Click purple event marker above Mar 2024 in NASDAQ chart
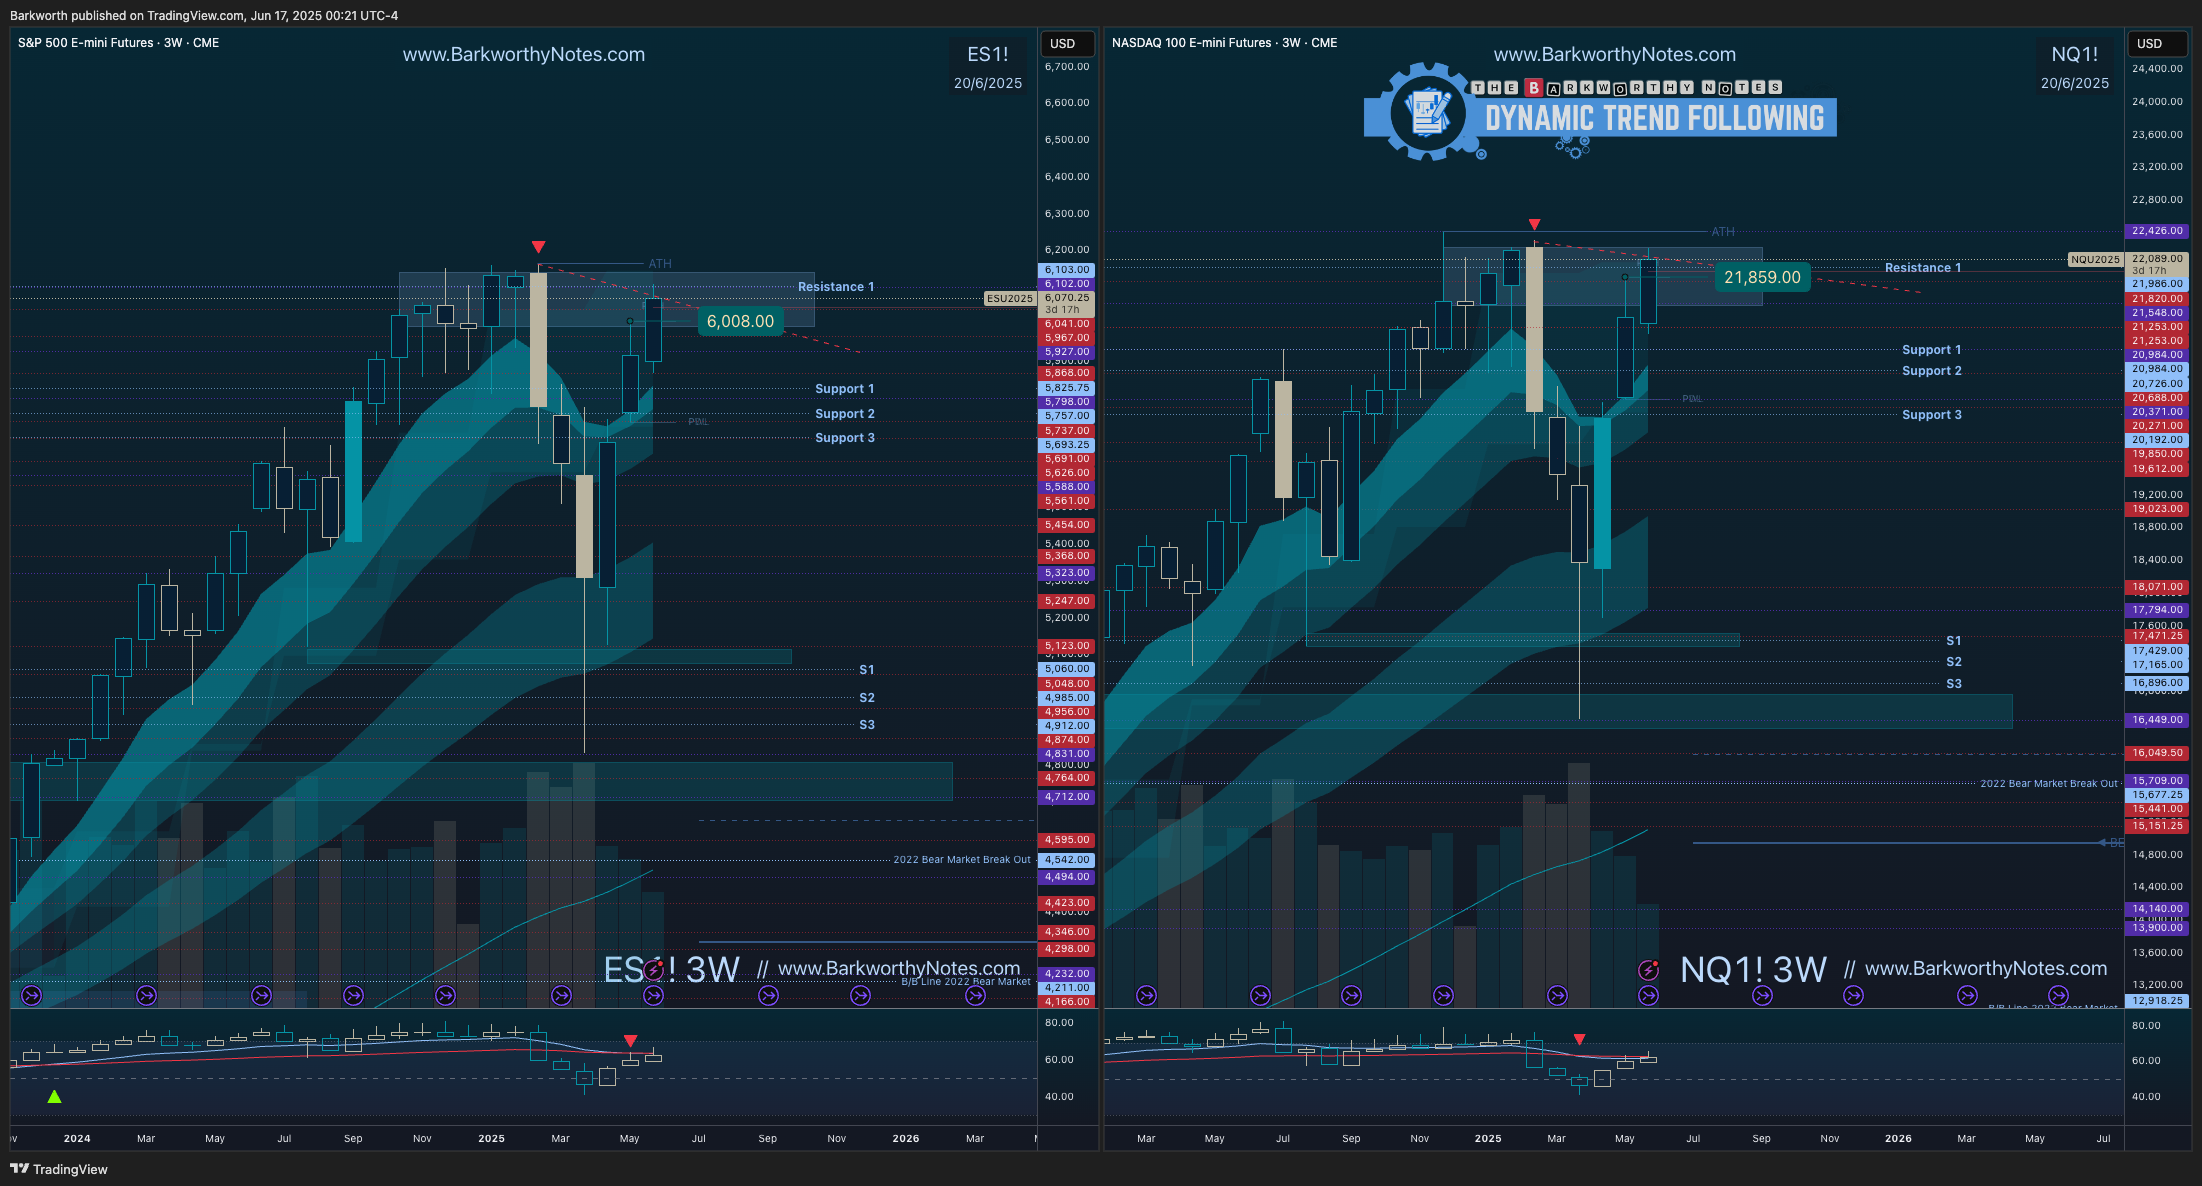This screenshot has width=2202, height=1186. pos(1146,996)
